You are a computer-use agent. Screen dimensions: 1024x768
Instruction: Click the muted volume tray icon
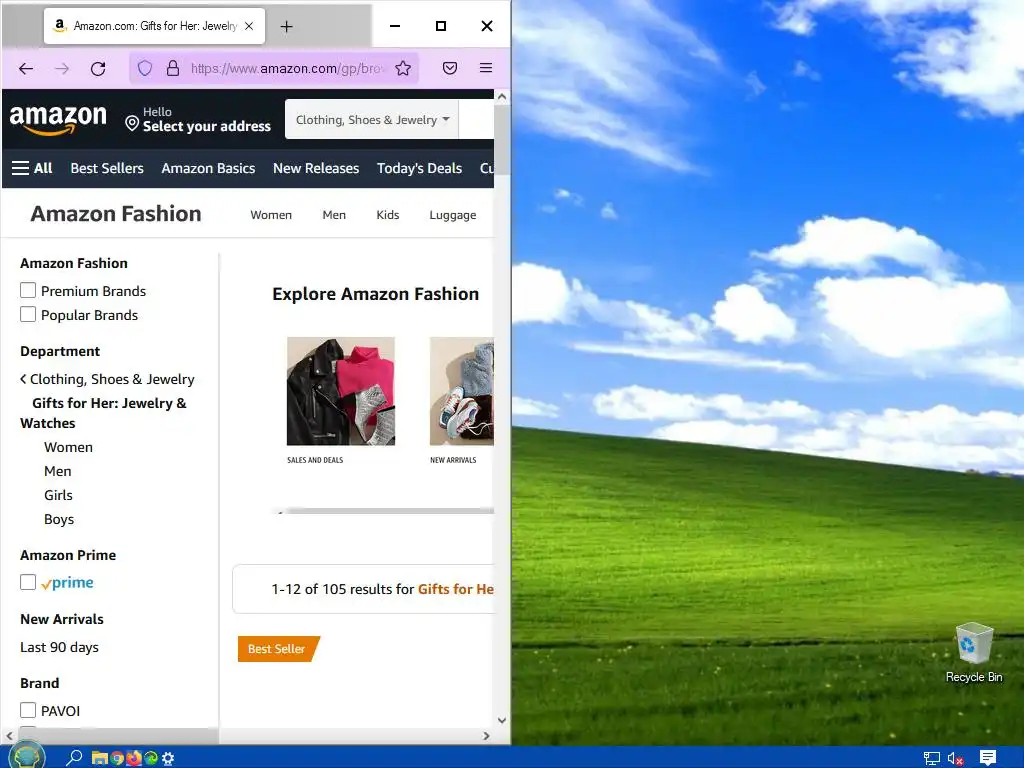click(x=955, y=758)
